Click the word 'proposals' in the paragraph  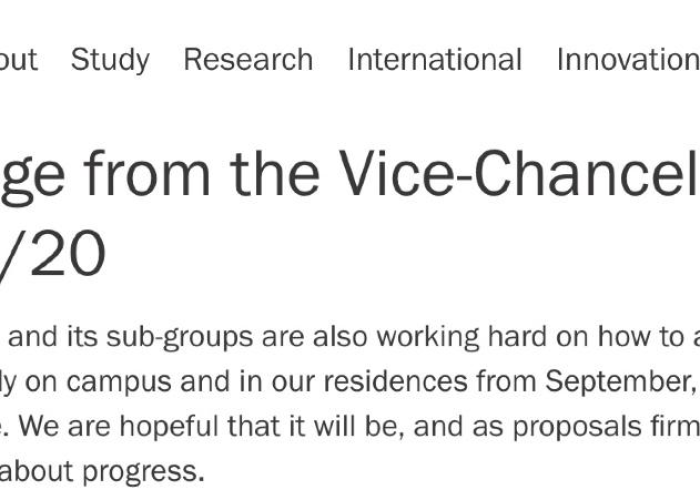click(x=577, y=428)
